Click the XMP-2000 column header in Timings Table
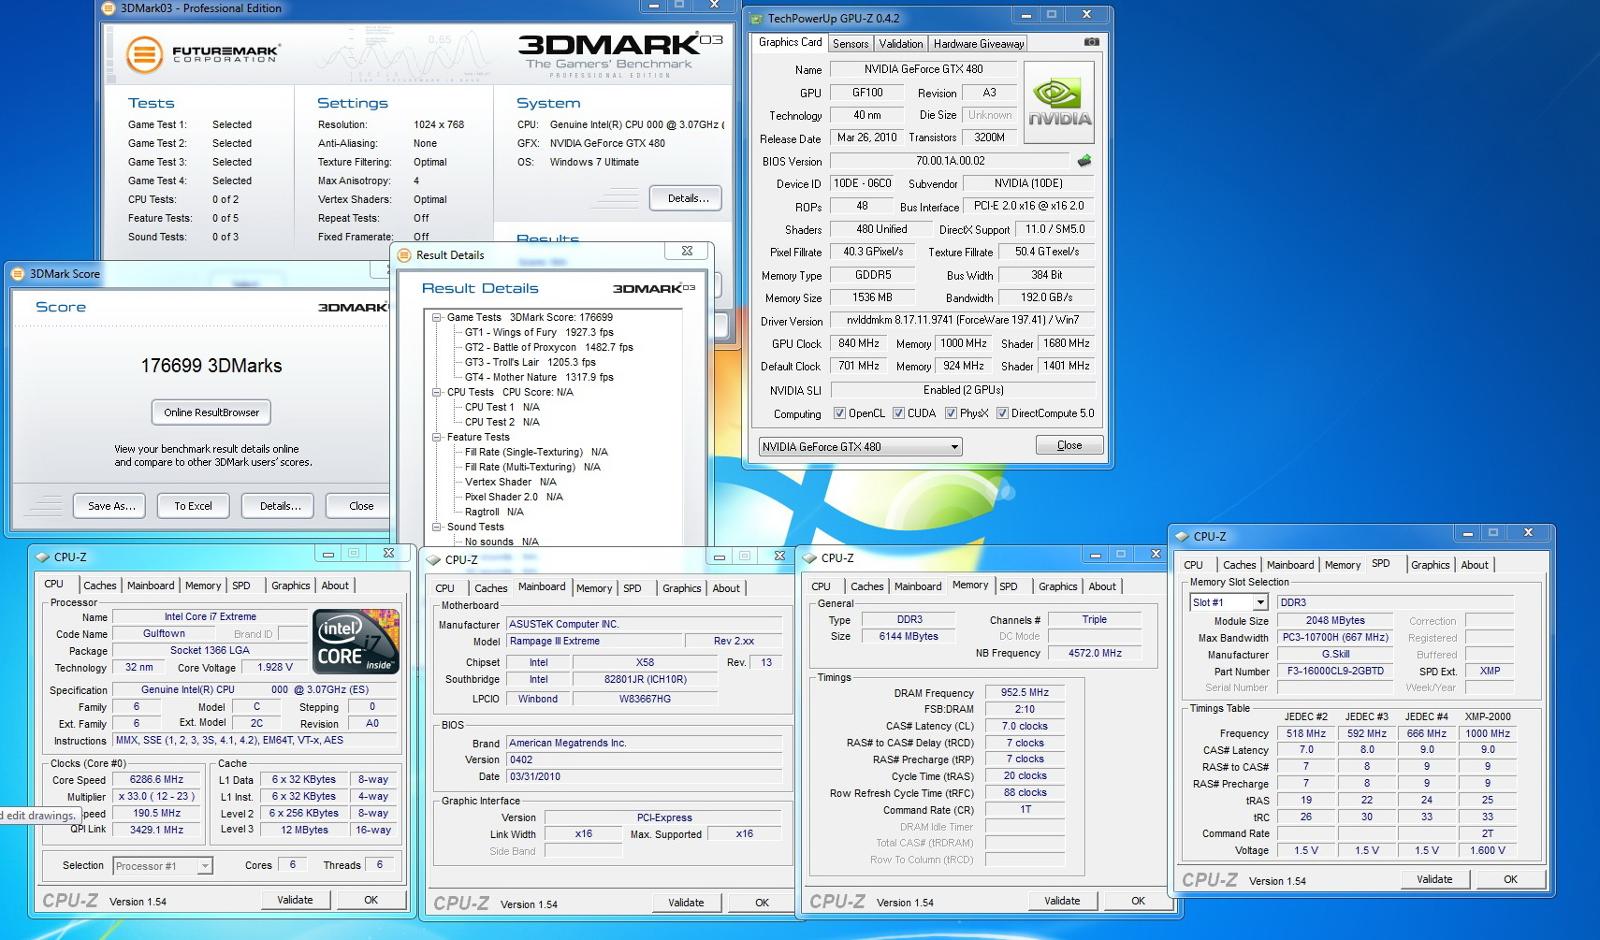 click(x=1487, y=717)
